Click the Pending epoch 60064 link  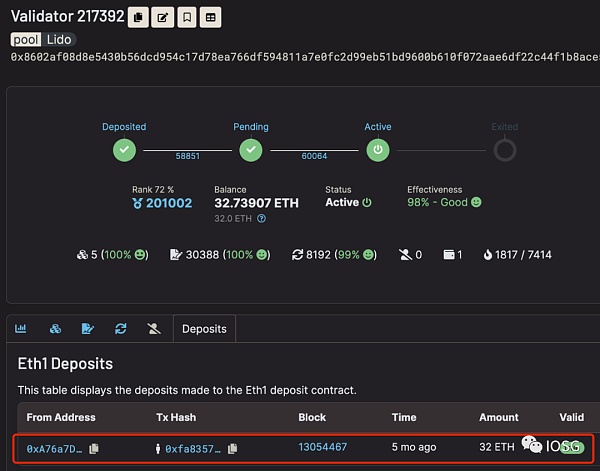coord(313,157)
